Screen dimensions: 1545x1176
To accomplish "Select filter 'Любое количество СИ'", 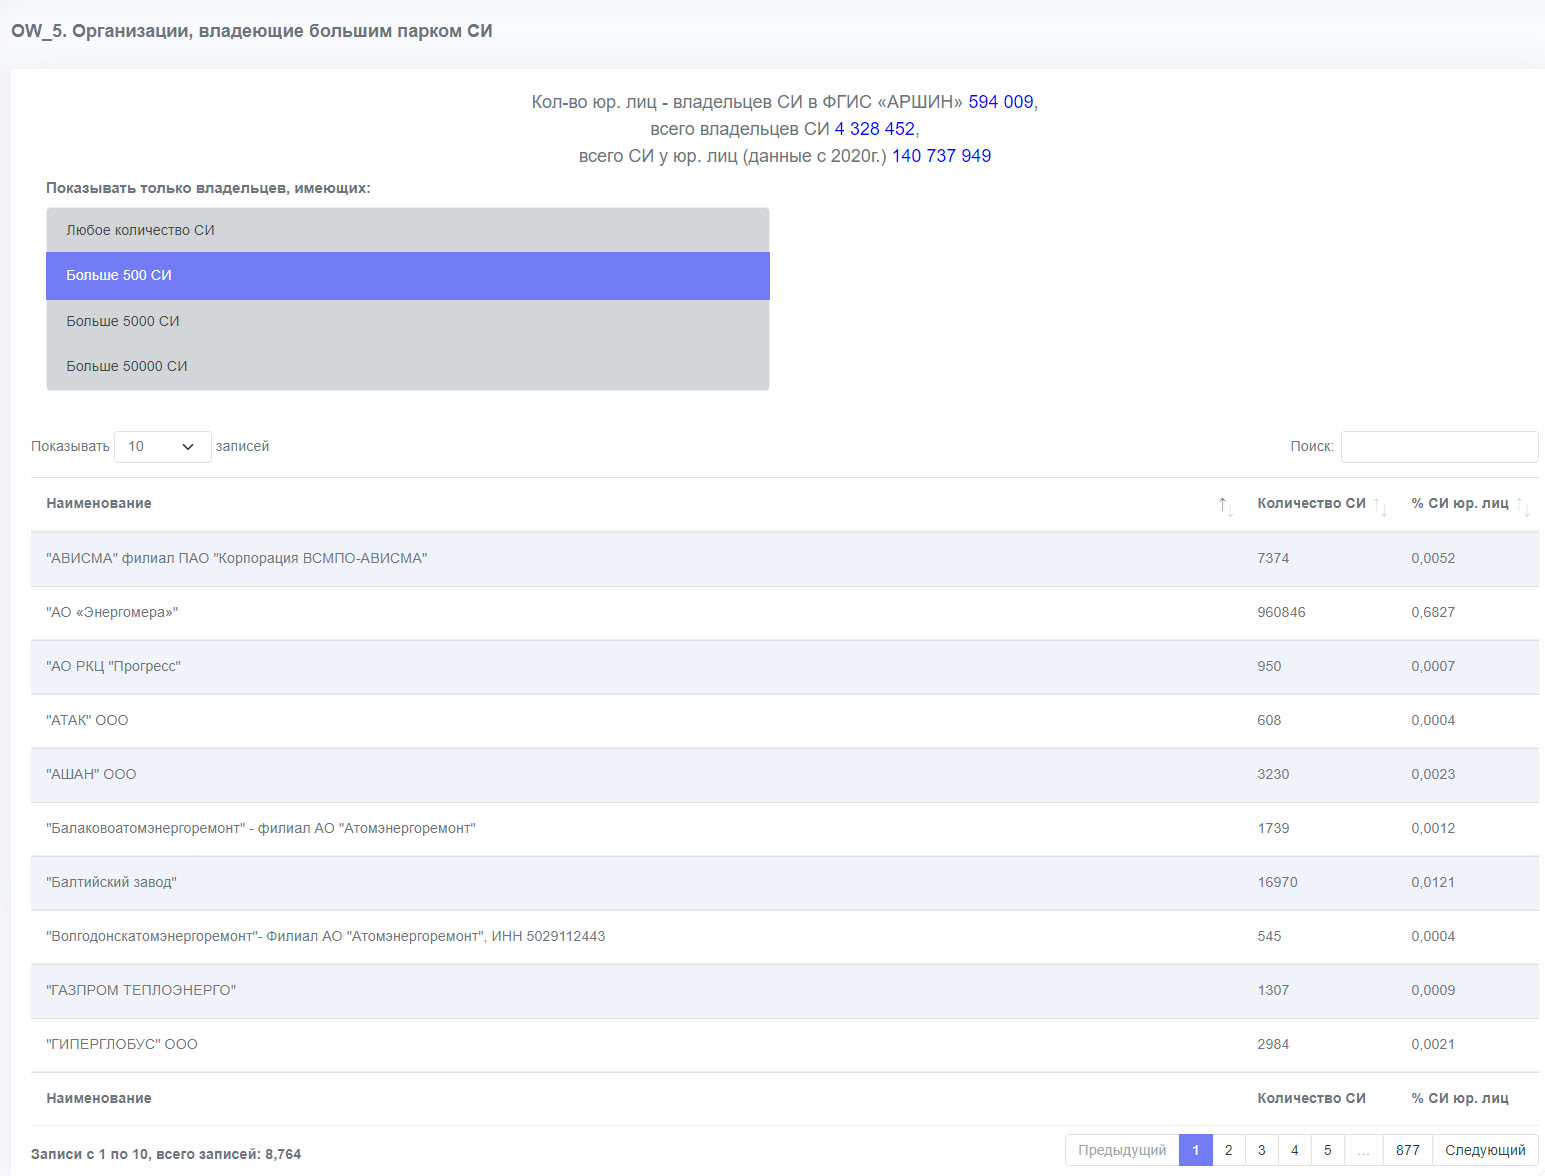I will pos(408,230).
